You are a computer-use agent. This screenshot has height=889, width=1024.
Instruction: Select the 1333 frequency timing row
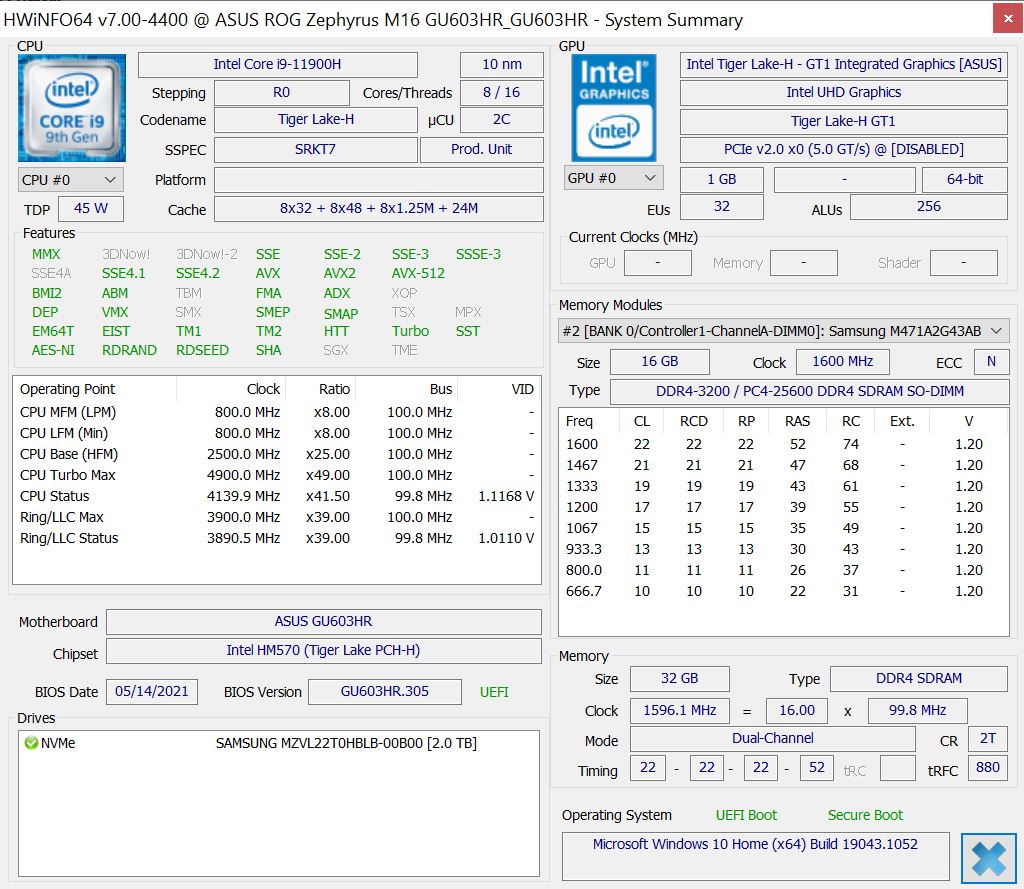pos(784,486)
